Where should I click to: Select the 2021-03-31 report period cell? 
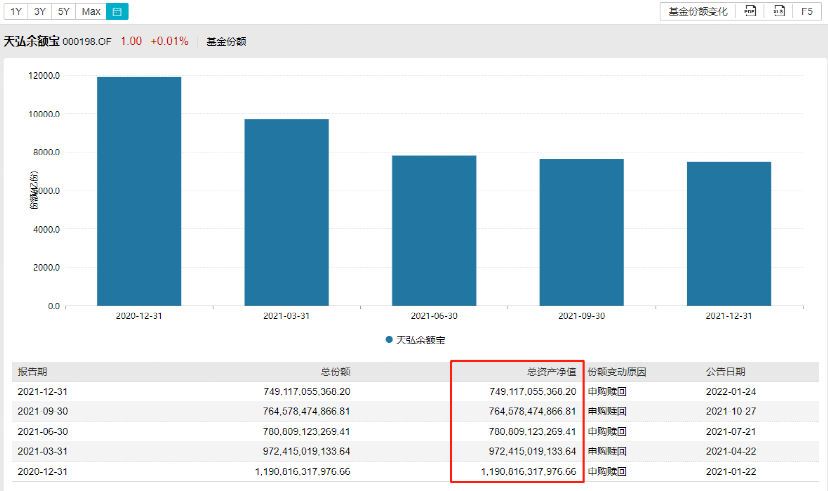click(42, 451)
